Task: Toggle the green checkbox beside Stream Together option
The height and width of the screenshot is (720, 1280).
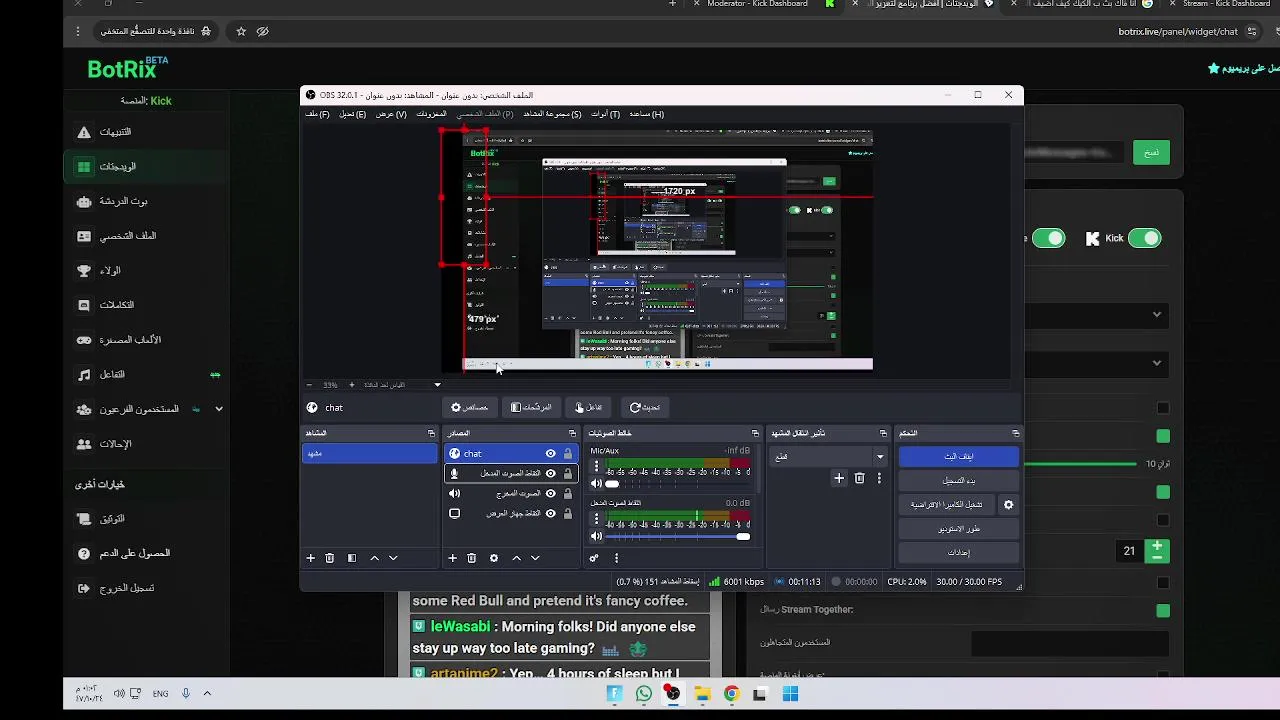Action: click(x=1162, y=610)
